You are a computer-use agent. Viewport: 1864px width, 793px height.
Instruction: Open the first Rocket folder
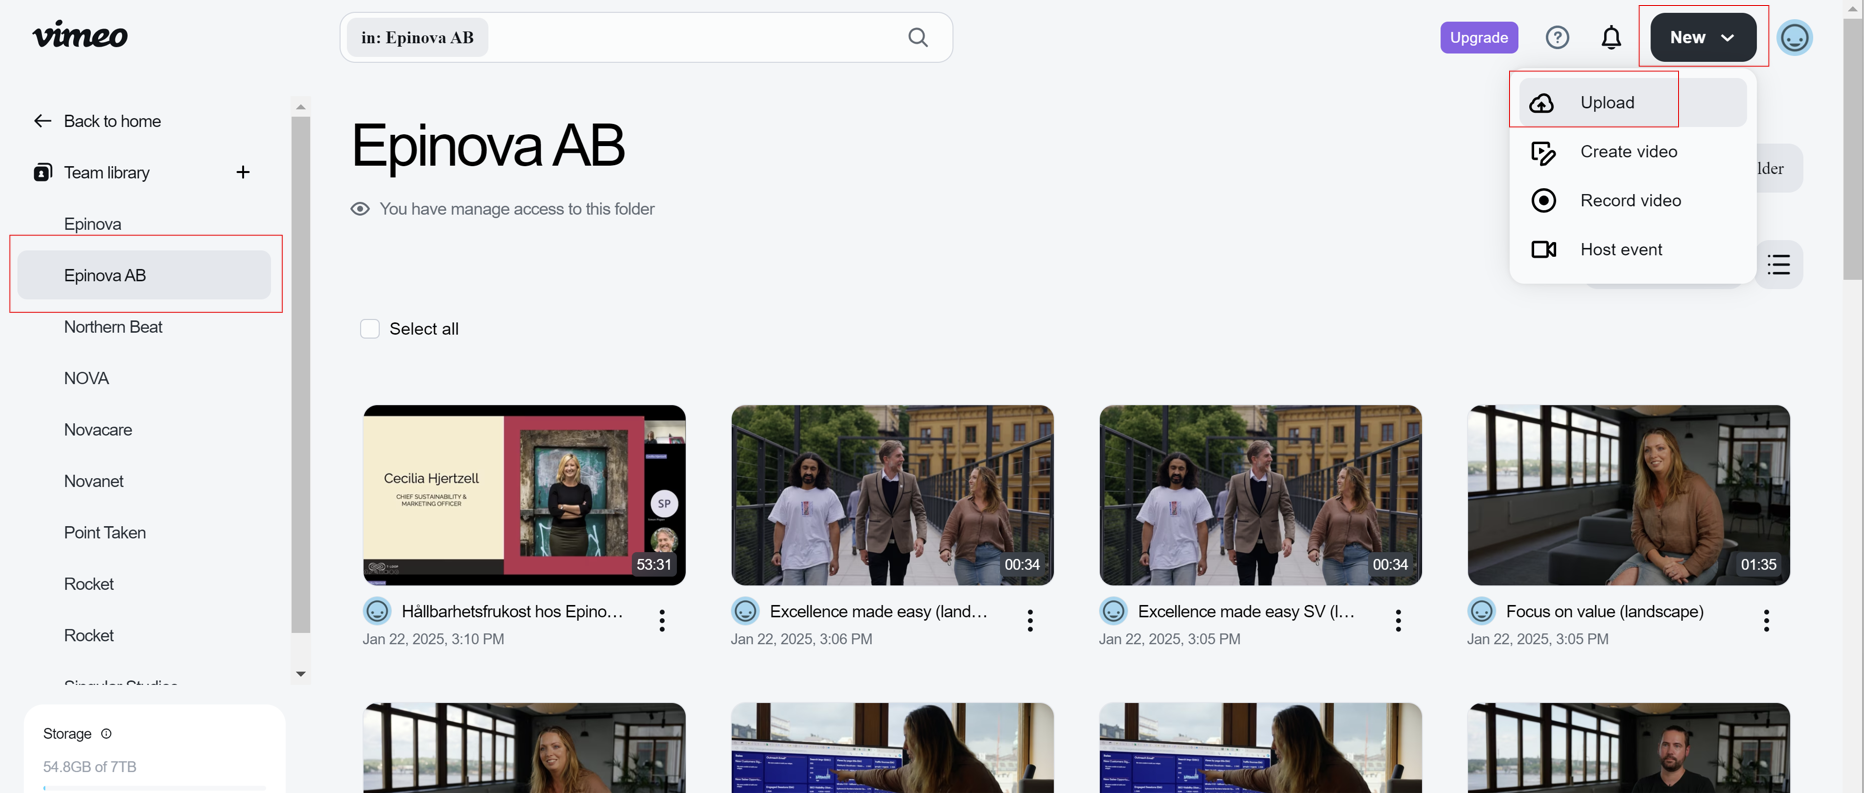coord(89,584)
